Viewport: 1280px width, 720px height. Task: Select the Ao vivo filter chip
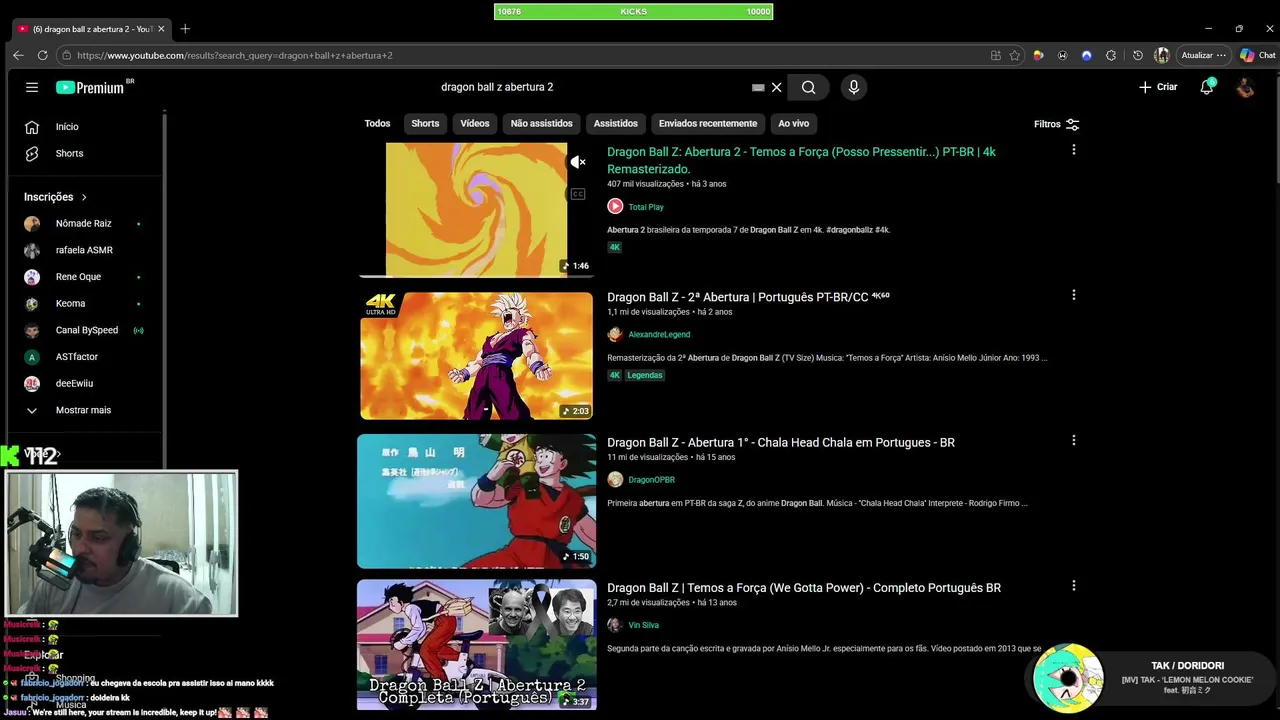pos(794,123)
